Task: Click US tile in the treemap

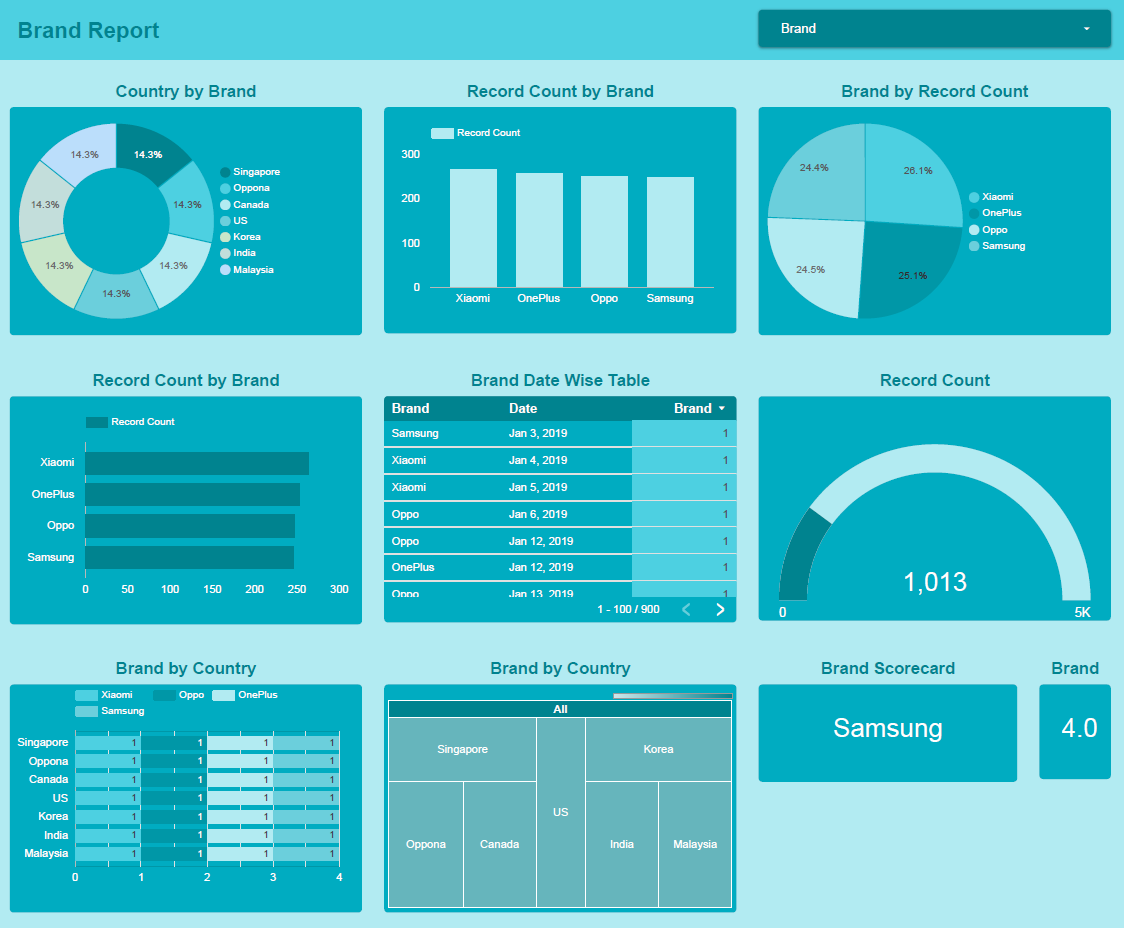Action: coord(561,812)
